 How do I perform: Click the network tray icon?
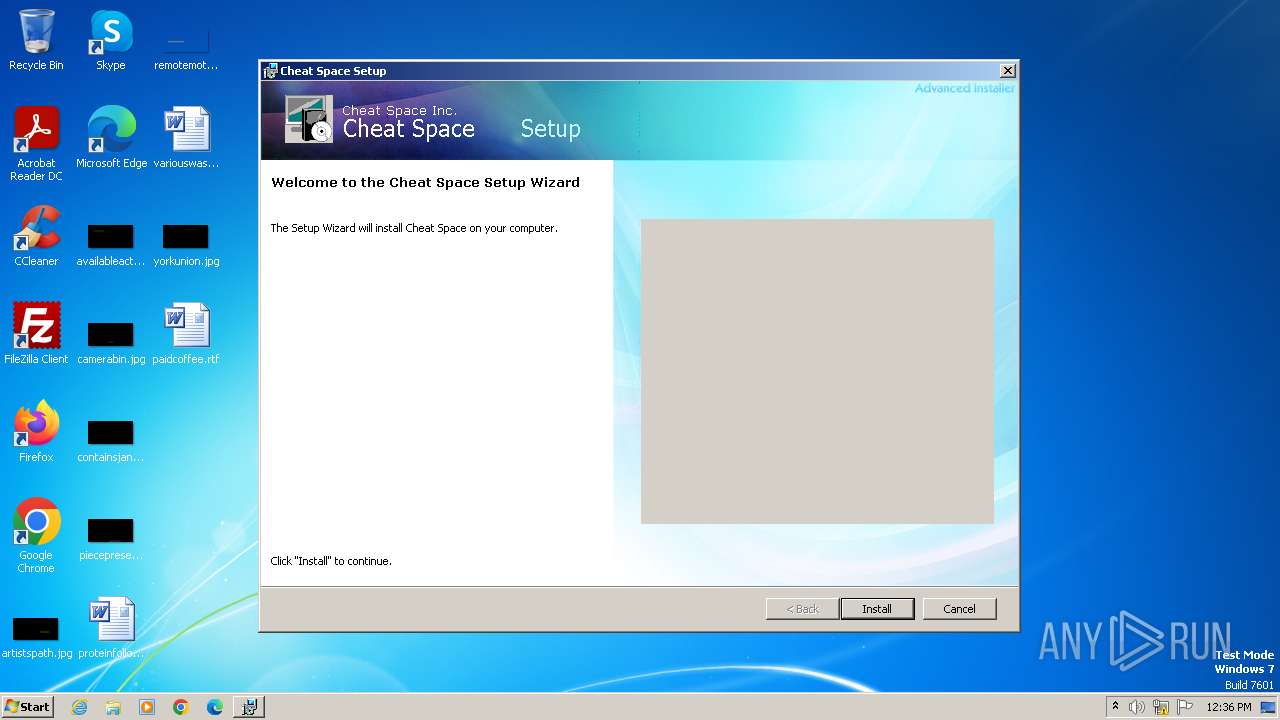(x=1161, y=707)
